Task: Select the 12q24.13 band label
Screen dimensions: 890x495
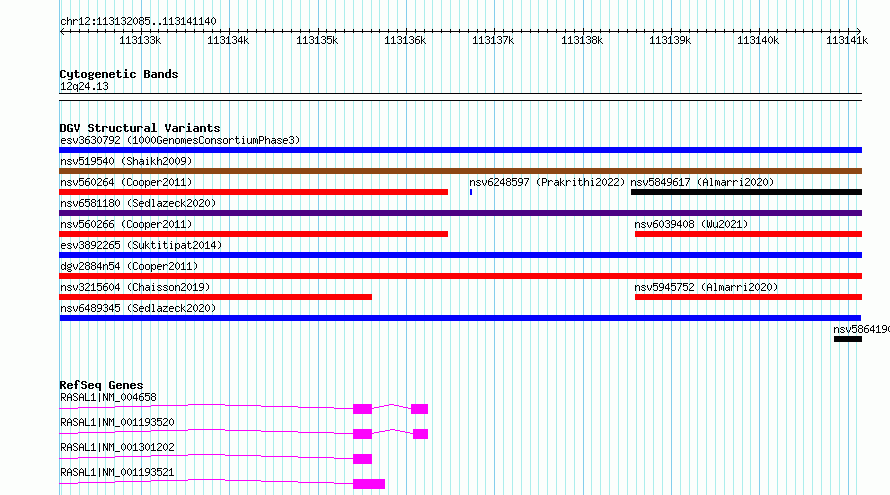Action: pos(84,86)
